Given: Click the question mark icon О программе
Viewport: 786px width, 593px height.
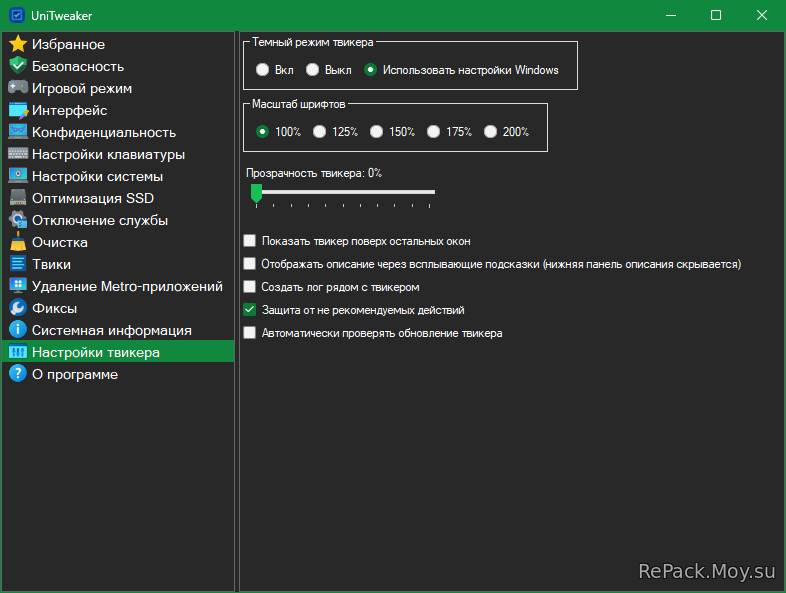Looking at the screenshot, I should 17,374.
